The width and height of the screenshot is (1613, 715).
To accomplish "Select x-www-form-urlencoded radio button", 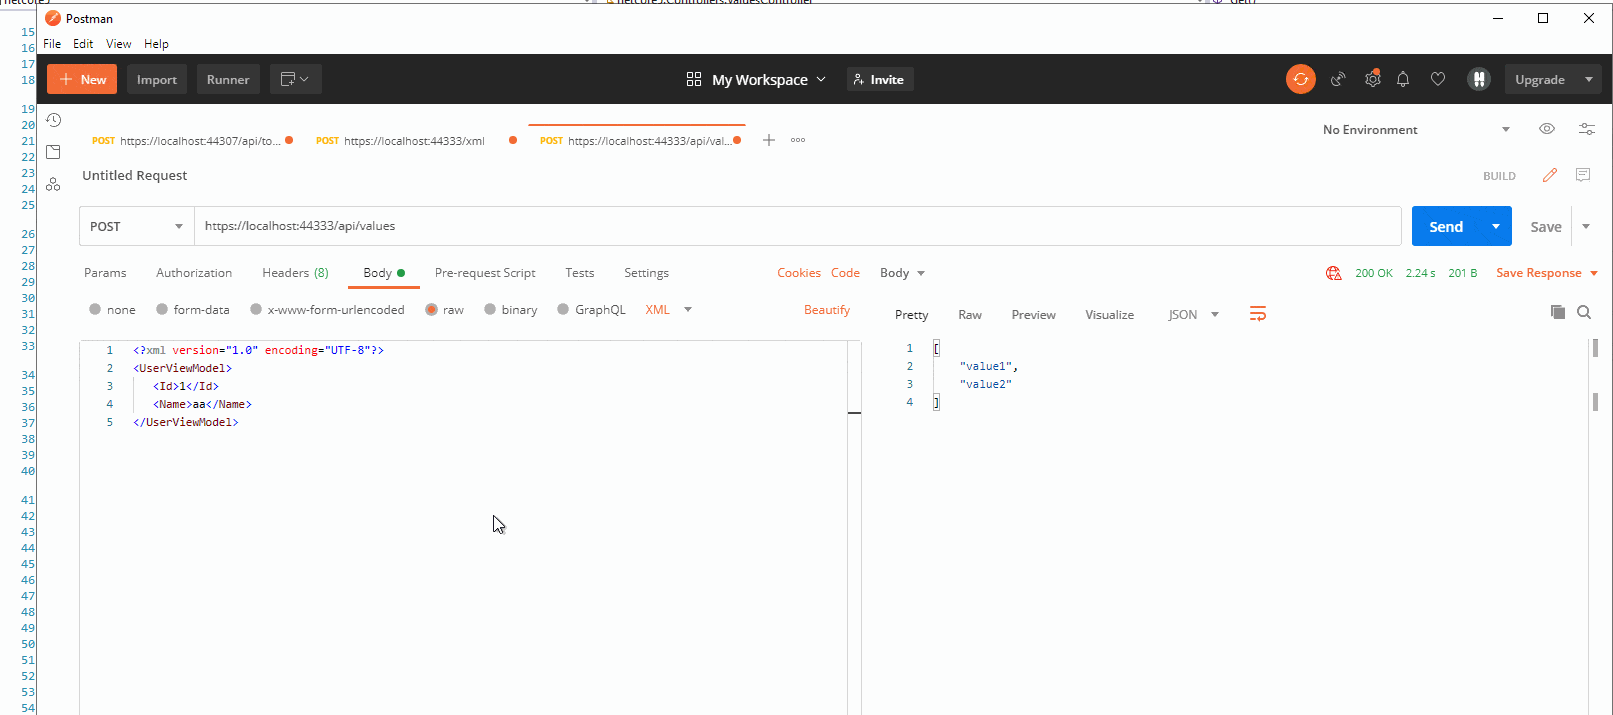I will (x=256, y=309).
